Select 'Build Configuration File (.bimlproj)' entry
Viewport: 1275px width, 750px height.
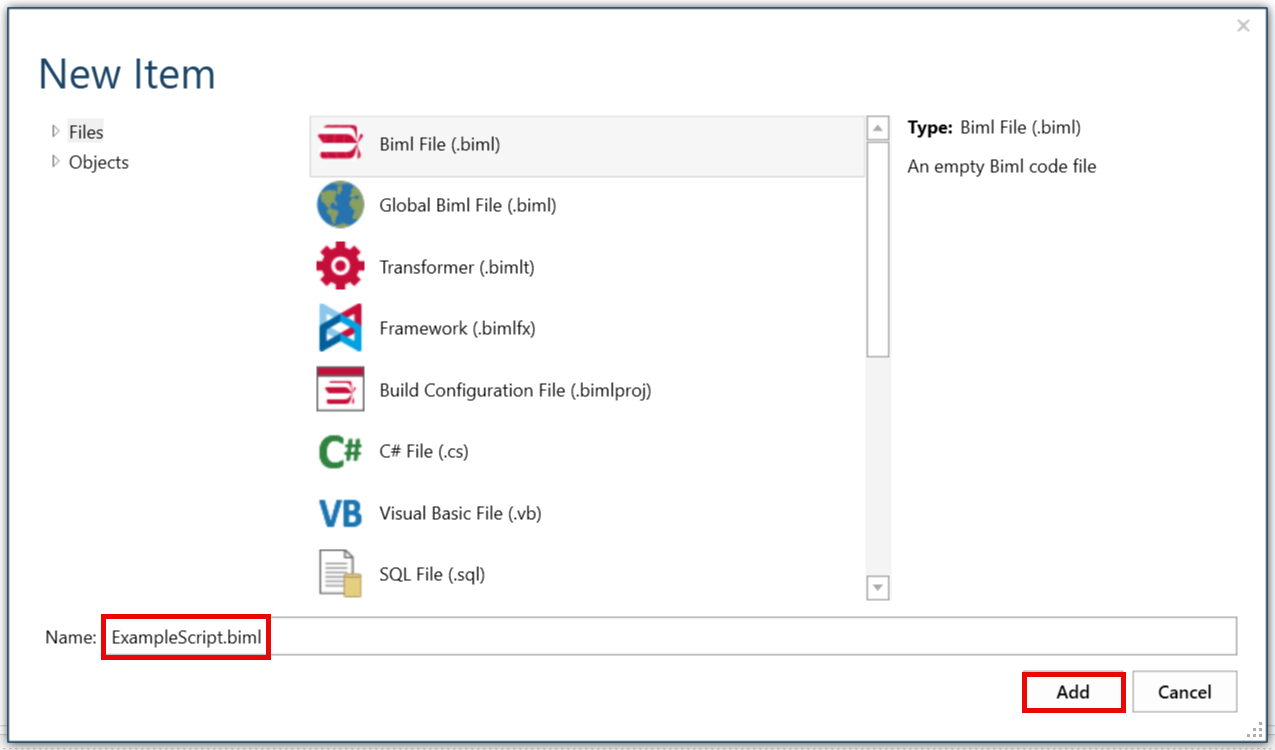[587, 390]
